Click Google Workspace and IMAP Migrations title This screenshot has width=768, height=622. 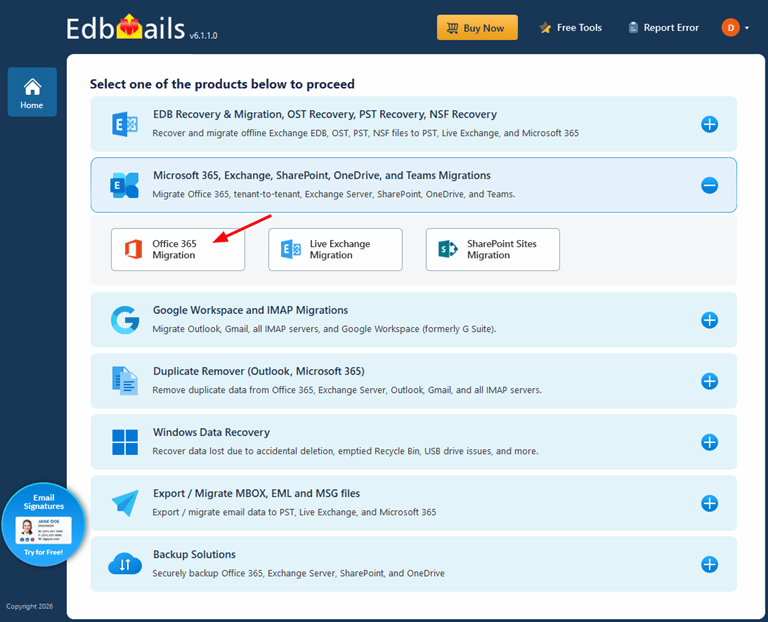[250, 311]
